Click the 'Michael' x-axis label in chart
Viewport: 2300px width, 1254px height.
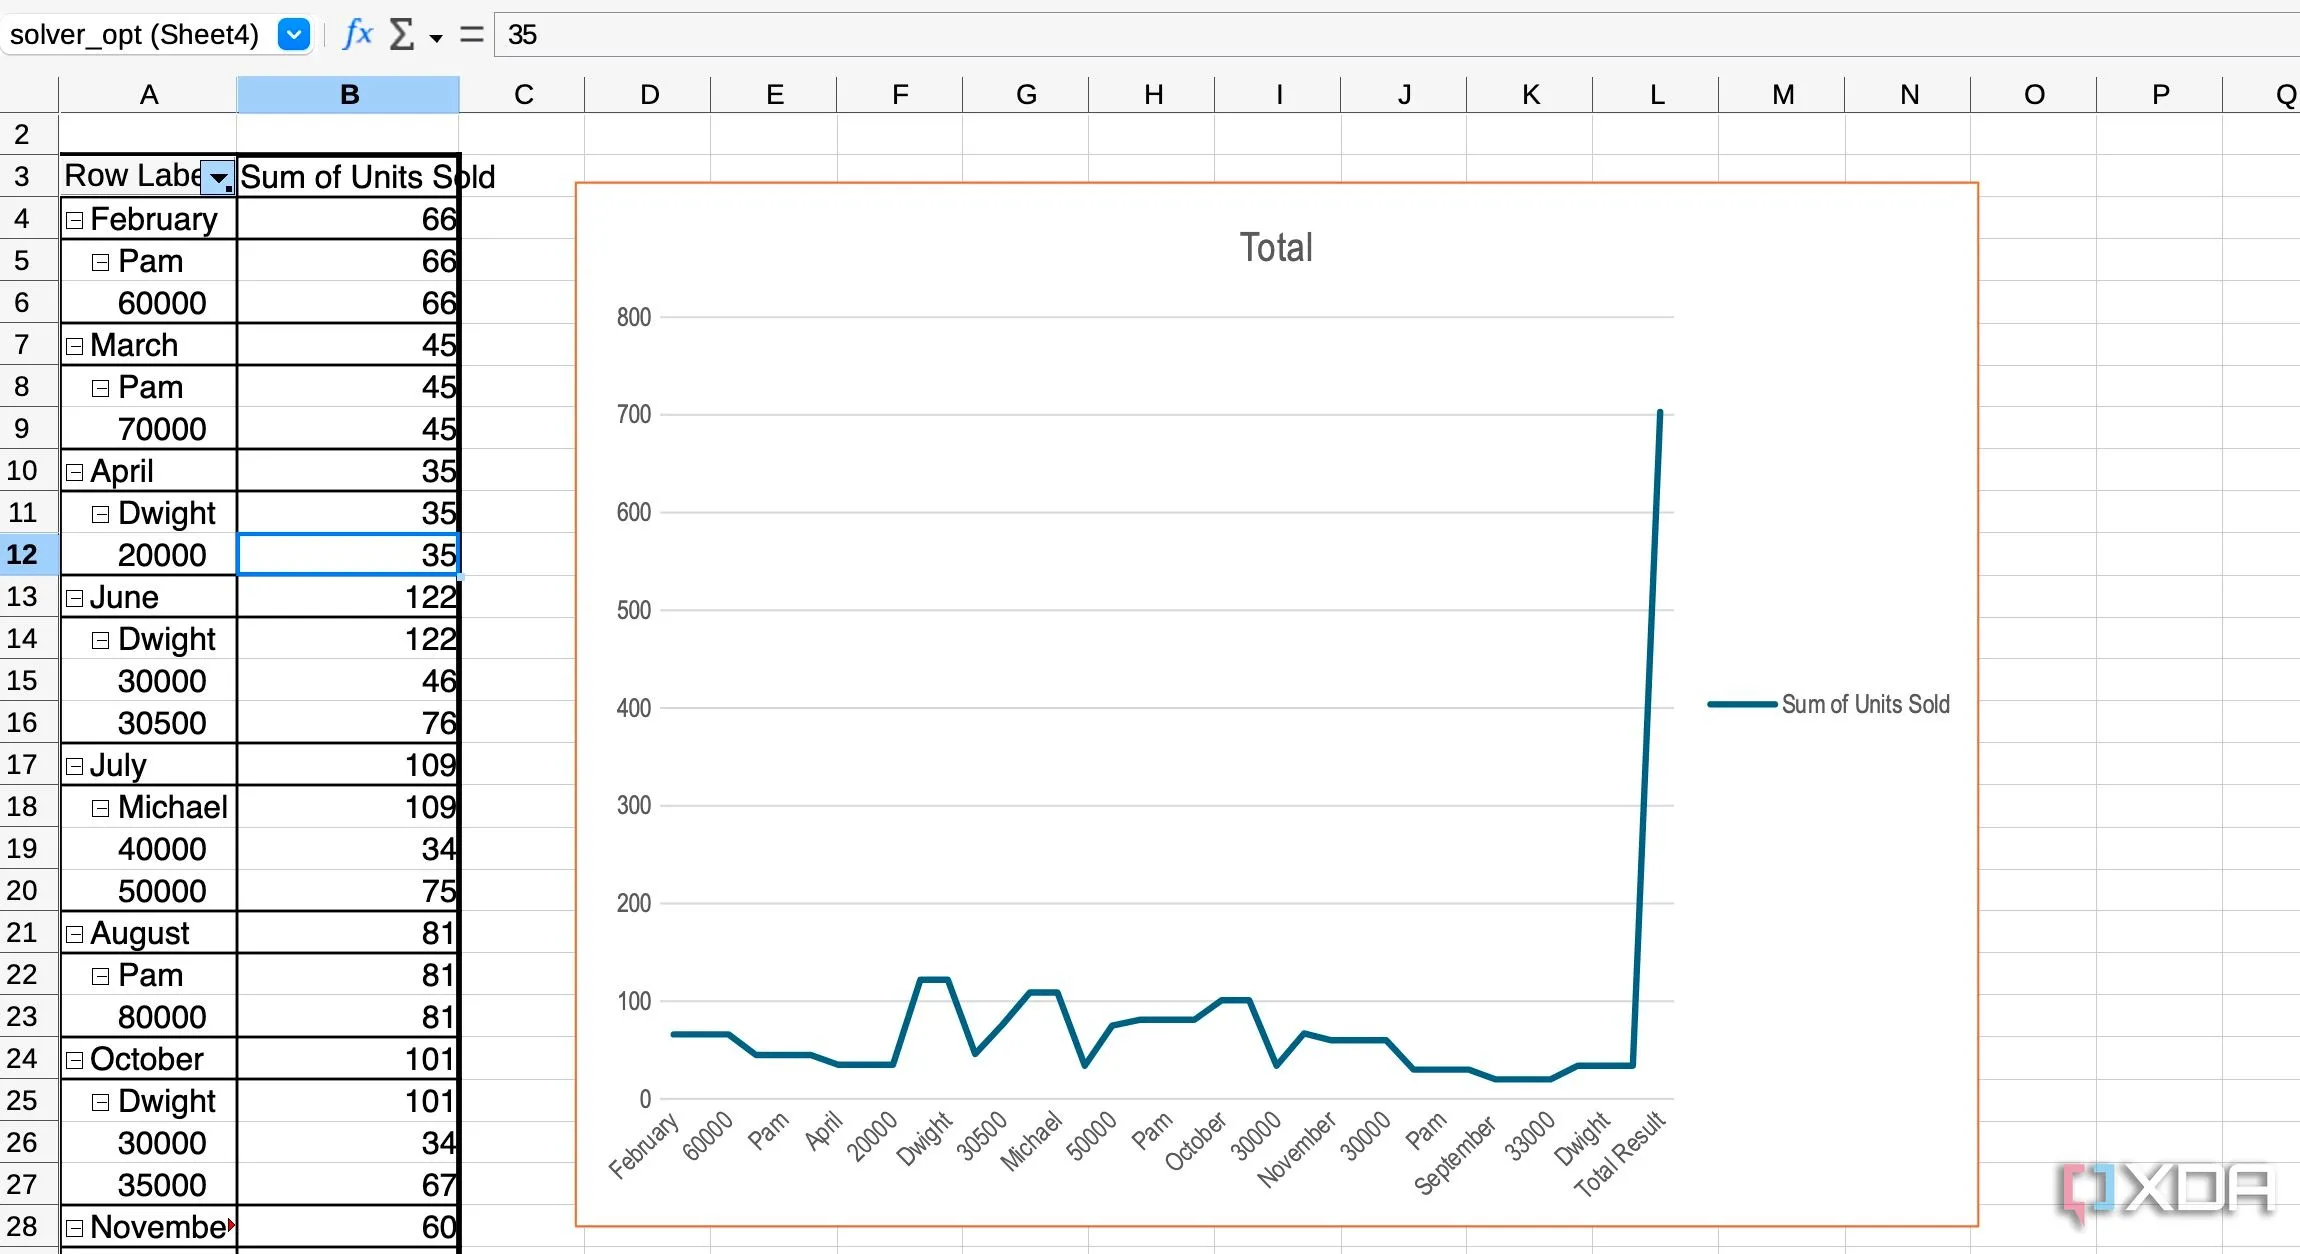(1032, 1141)
